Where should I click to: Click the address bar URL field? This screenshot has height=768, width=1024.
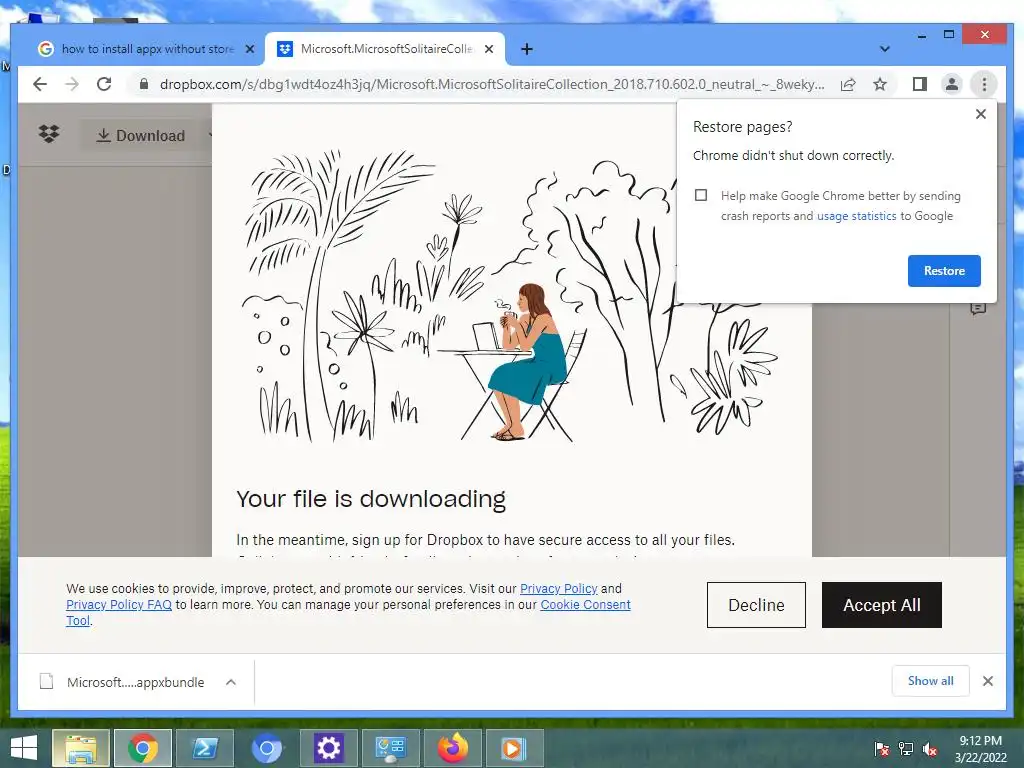pyautogui.click(x=492, y=84)
